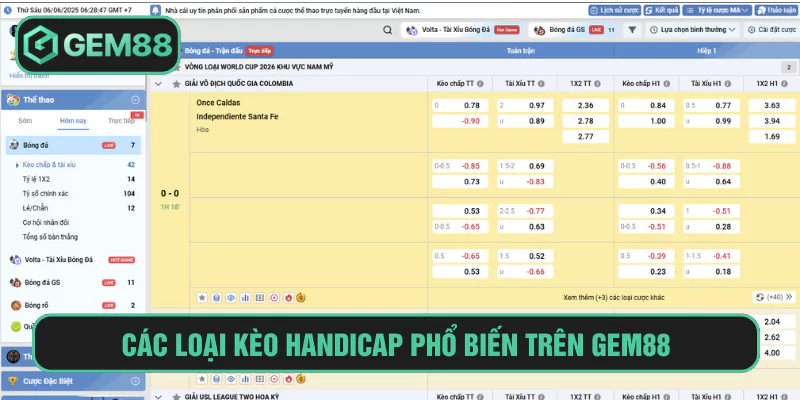
Task: Click info icon next to Kèo chấp H1
Action: click(x=666, y=84)
